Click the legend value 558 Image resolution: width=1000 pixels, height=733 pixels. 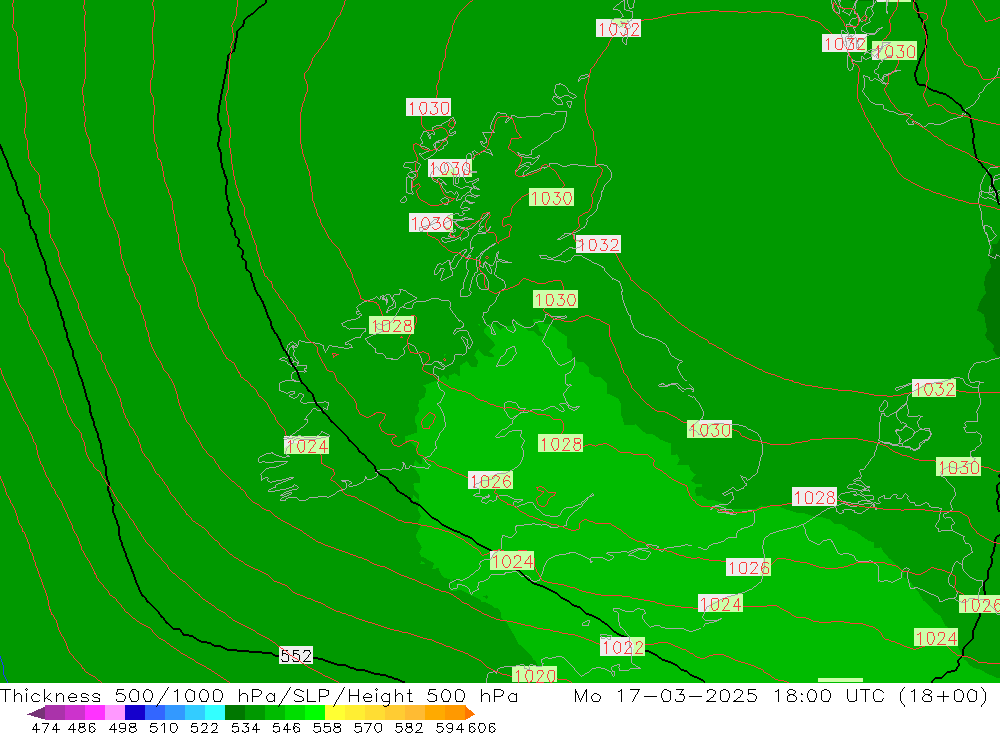(x=327, y=727)
